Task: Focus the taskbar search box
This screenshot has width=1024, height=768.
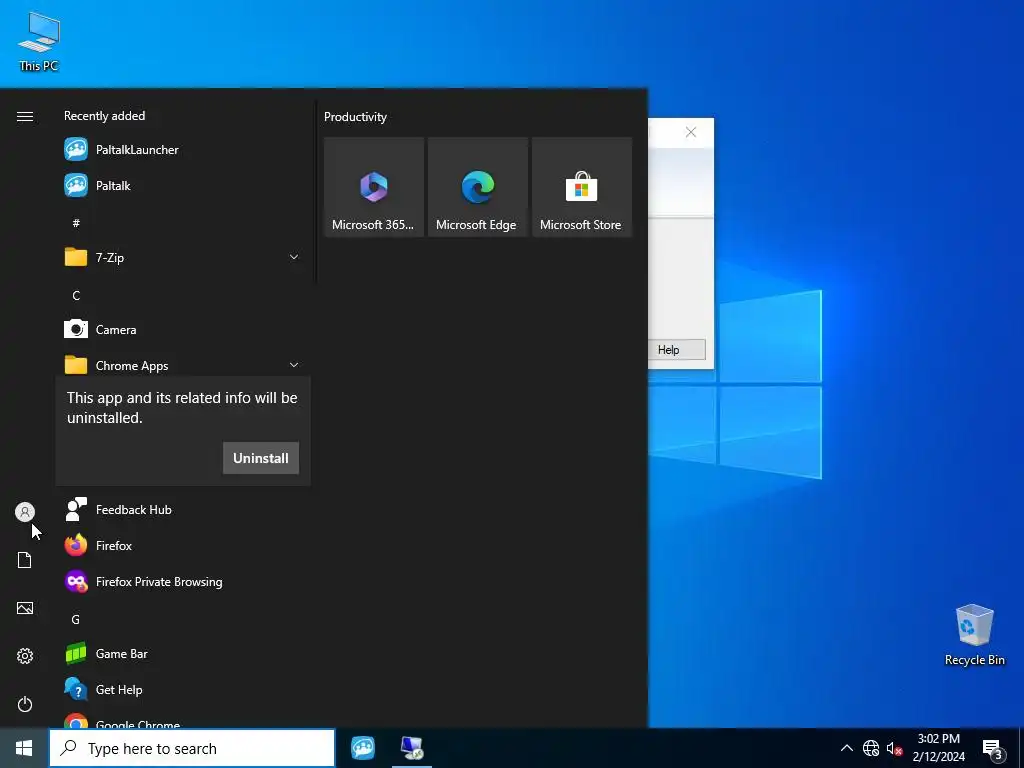Action: click(x=192, y=748)
